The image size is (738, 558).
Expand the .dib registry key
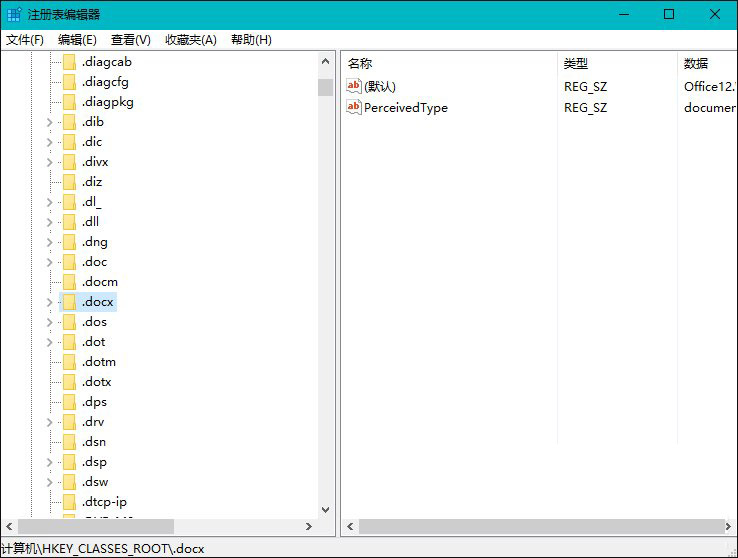(x=49, y=122)
